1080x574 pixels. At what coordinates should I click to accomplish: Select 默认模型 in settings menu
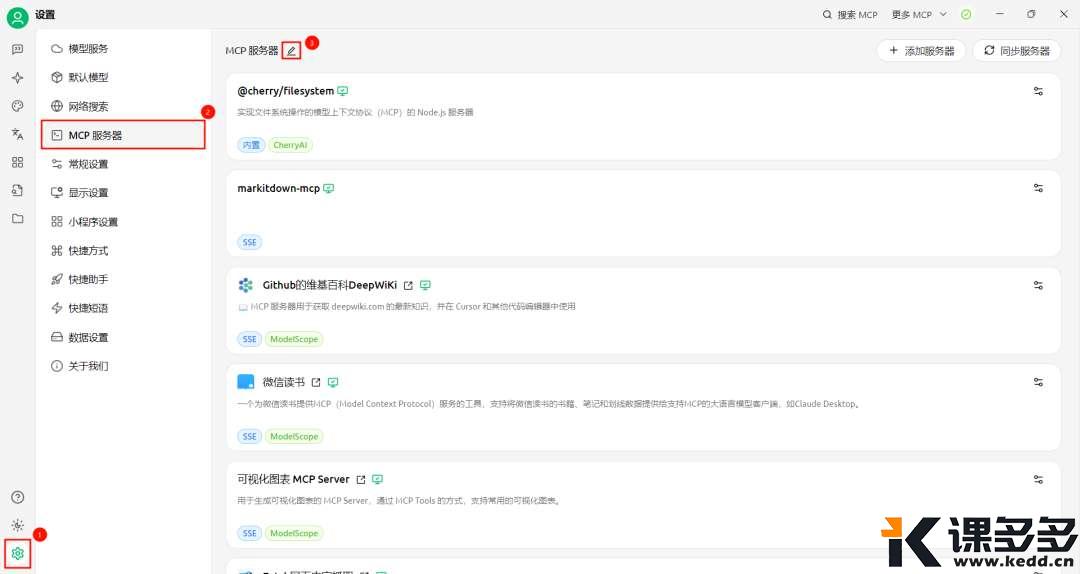pyautogui.click(x=123, y=77)
